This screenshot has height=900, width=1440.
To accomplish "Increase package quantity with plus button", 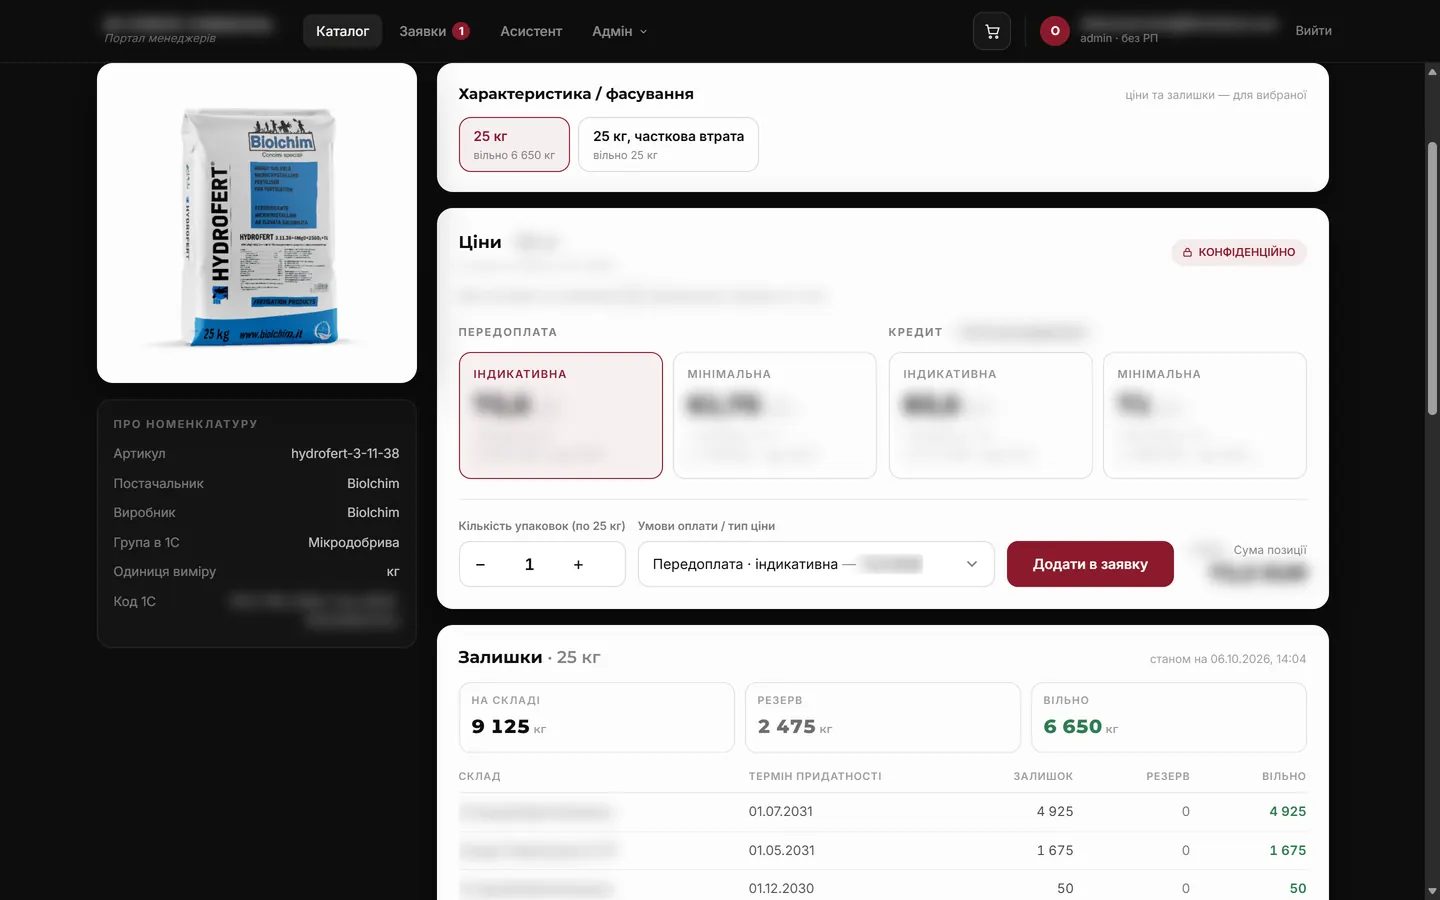I will pyautogui.click(x=578, y=564).
